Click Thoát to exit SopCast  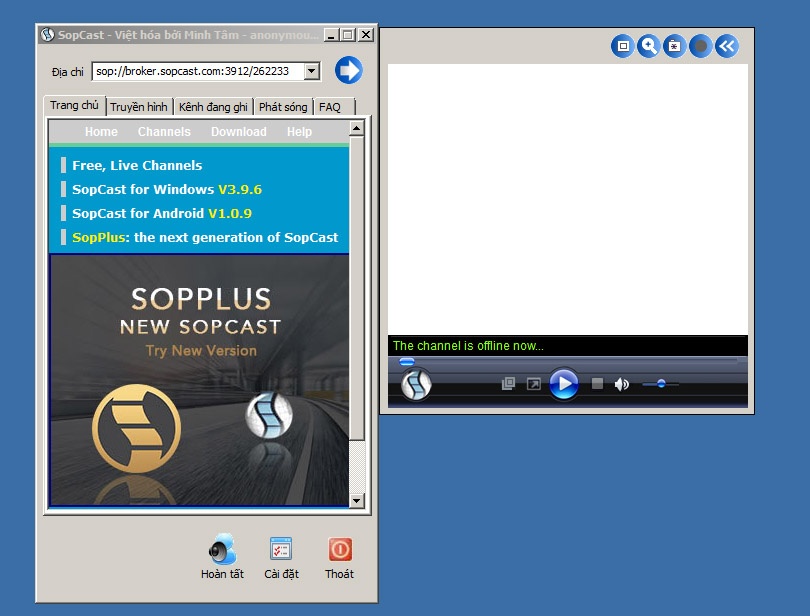click(x=339, y=557)
